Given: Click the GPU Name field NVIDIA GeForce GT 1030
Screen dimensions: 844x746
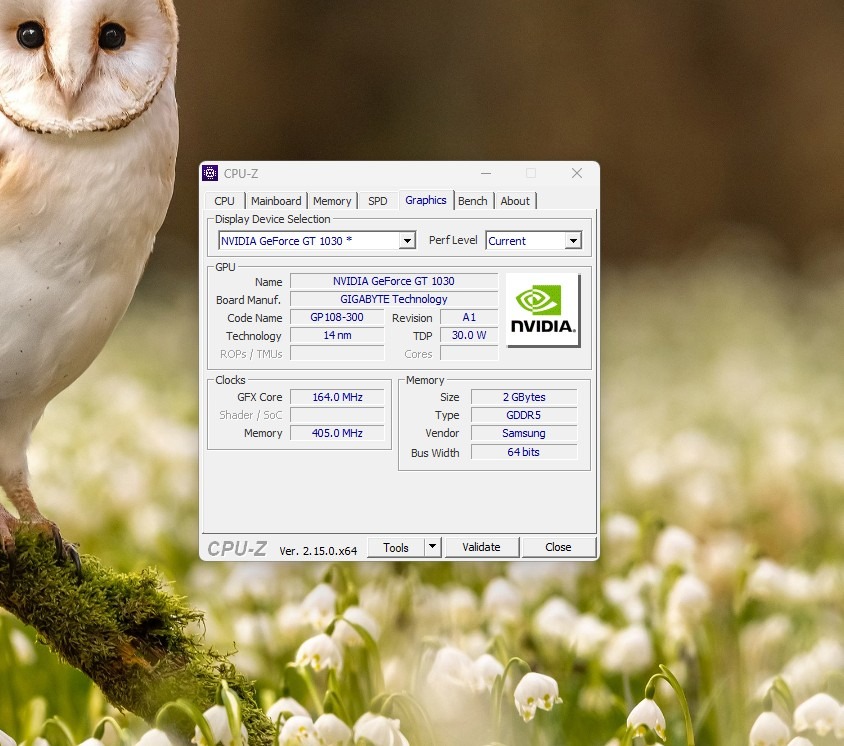Looking at the screenshot, I should pyautogui.click(x=393, y=281).
